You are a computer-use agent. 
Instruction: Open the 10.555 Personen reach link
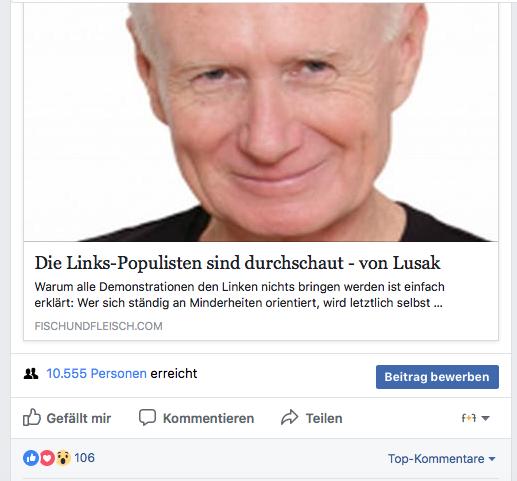pos(96,373)
